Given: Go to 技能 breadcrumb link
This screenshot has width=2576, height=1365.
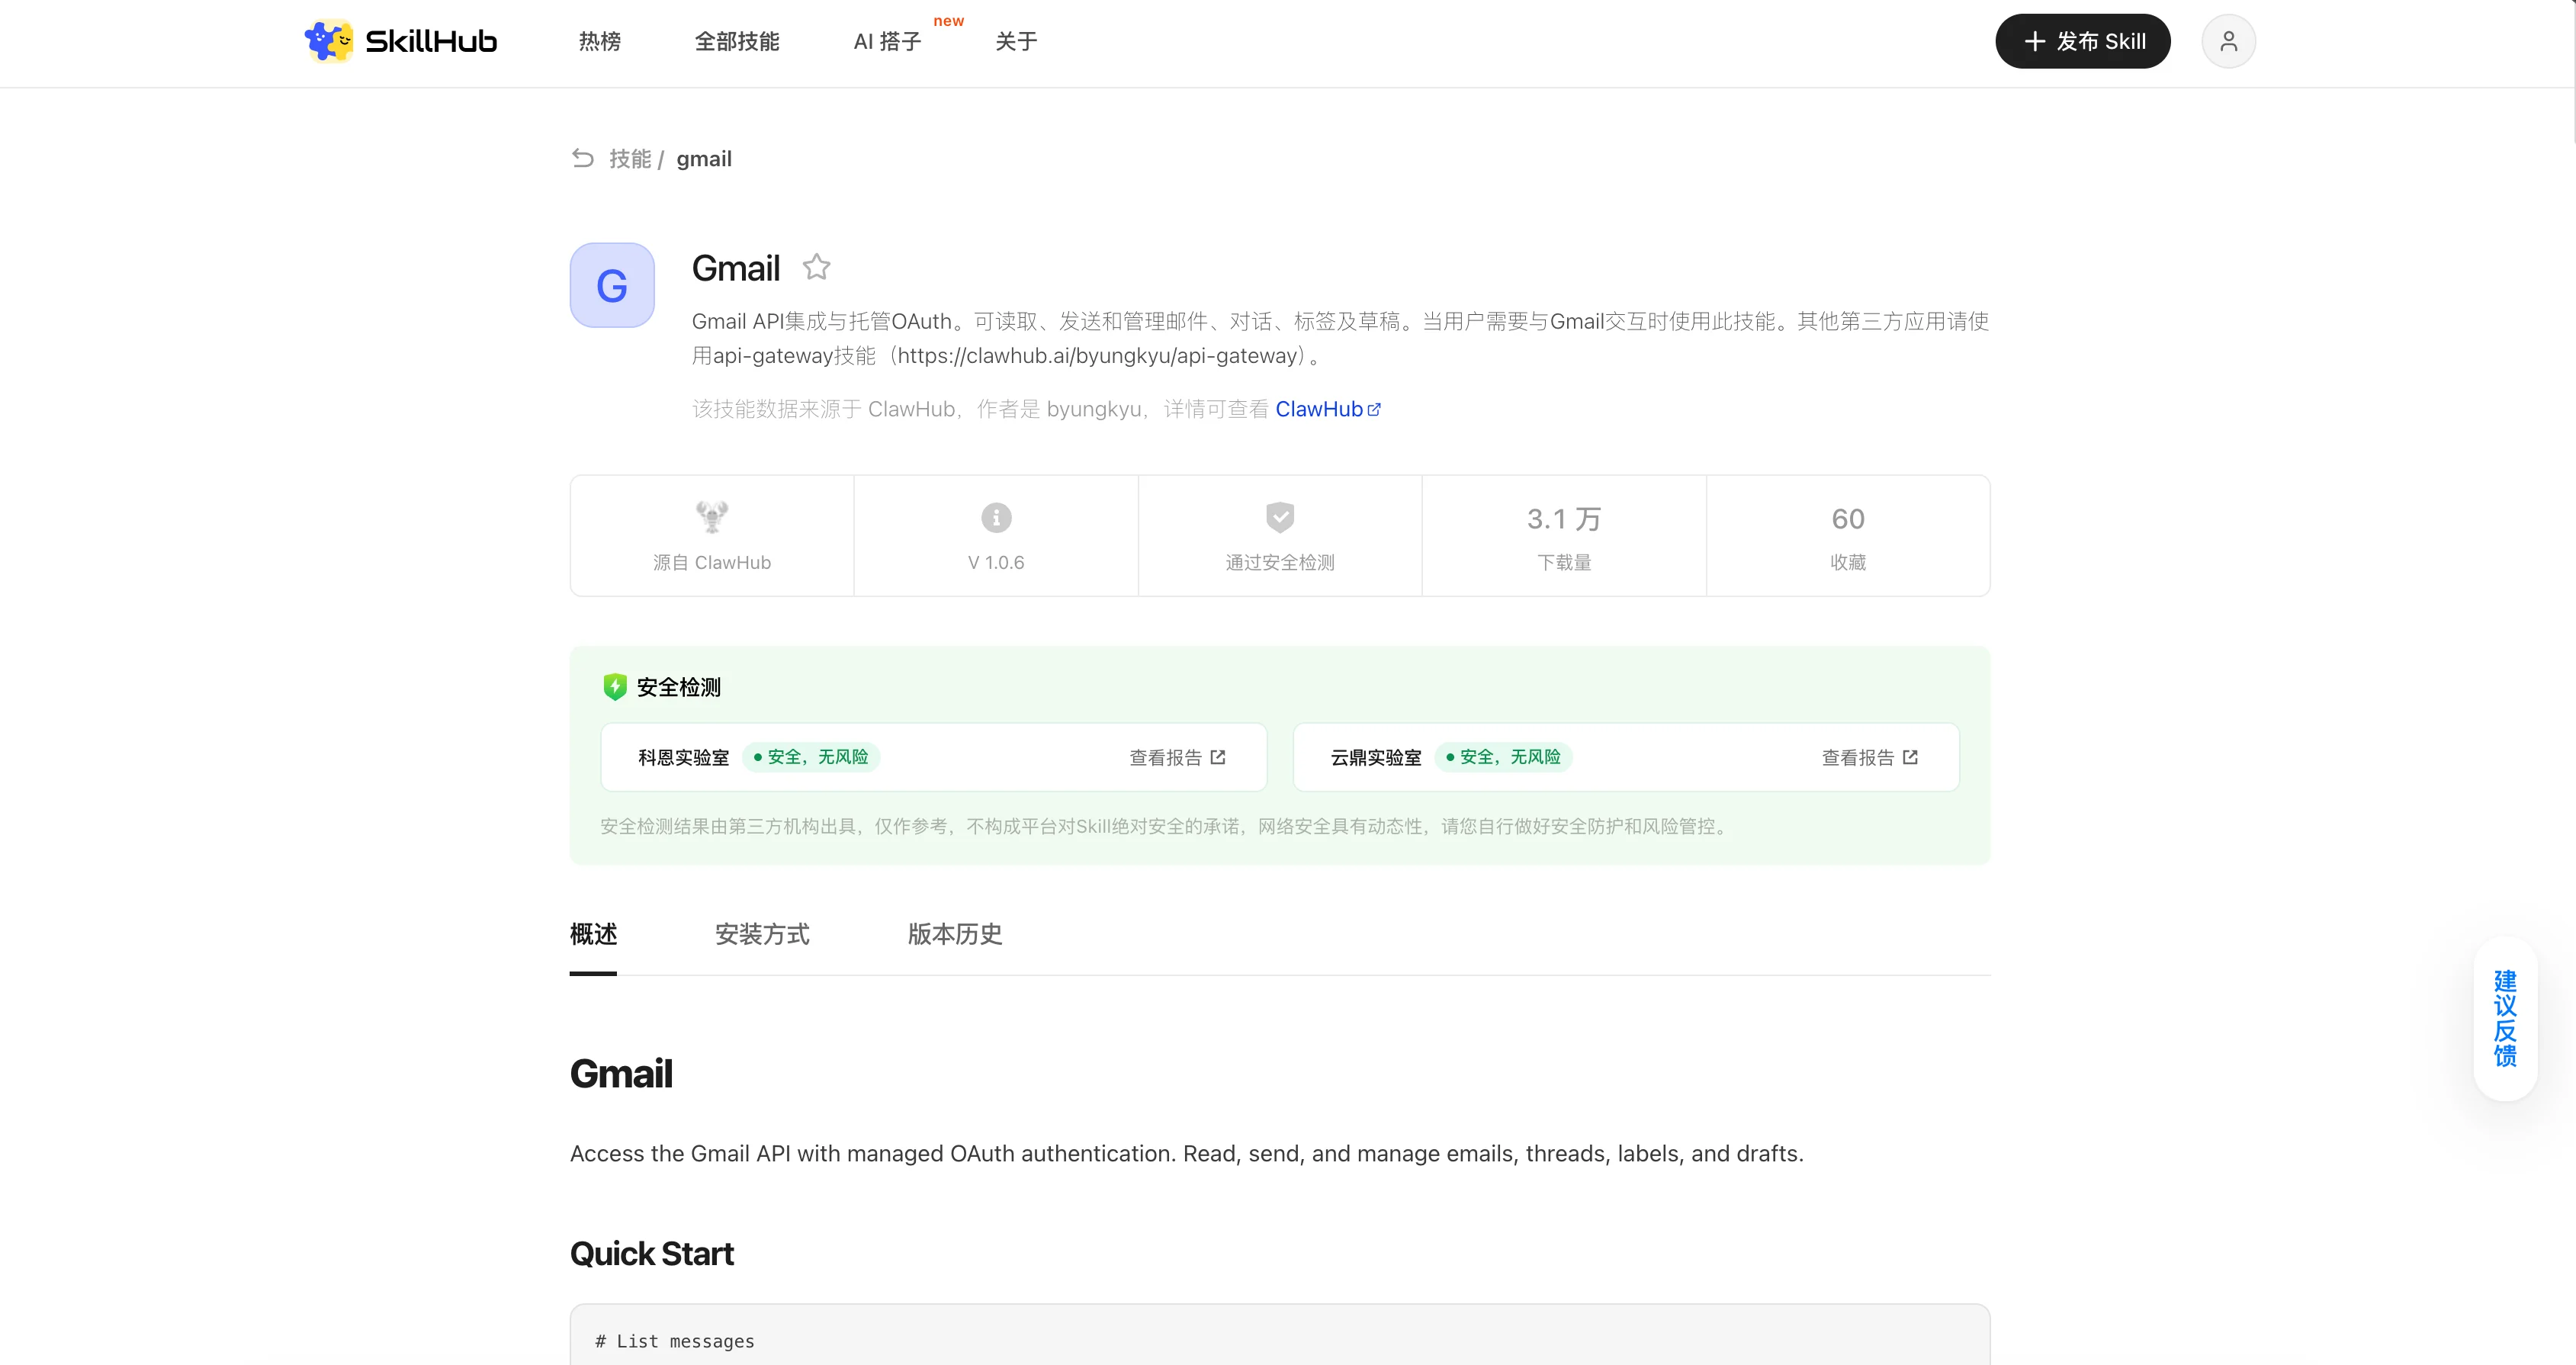Looking at the screenshot, I should [630, 159].
